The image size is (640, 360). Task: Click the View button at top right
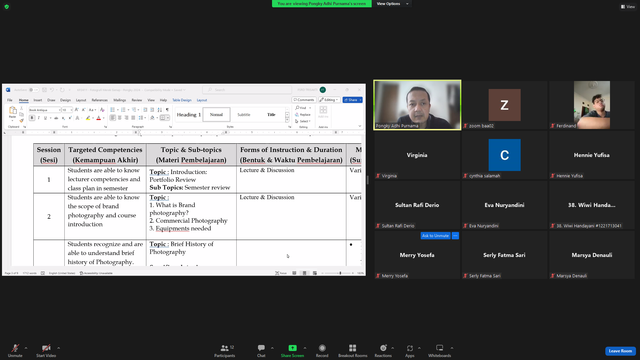pyautogui.click(x=628, y=7)
